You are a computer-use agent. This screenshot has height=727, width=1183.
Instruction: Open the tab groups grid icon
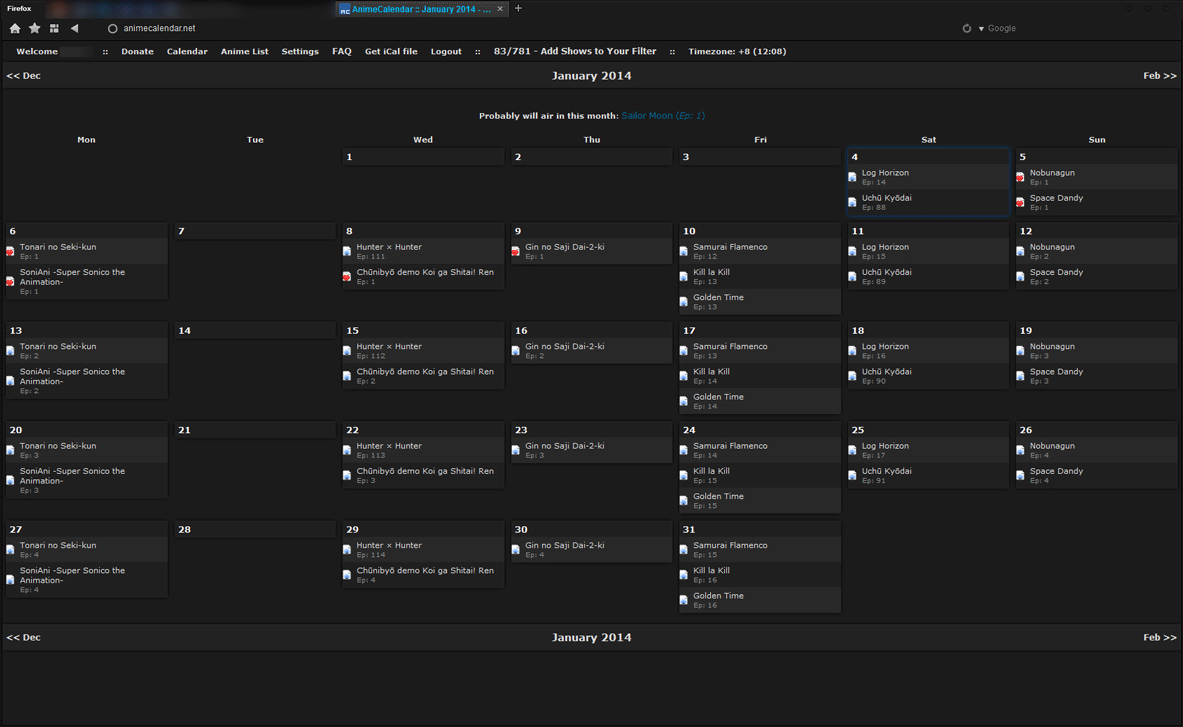click(x=54, y=29)
